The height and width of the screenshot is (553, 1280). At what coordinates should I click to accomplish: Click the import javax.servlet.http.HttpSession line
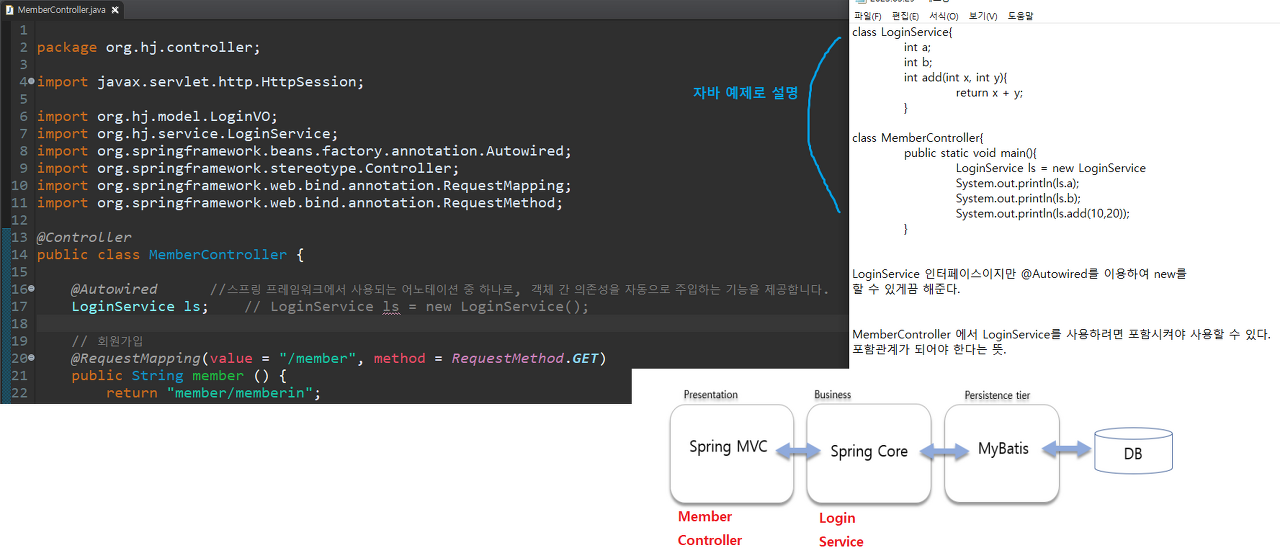click(200, 82)
